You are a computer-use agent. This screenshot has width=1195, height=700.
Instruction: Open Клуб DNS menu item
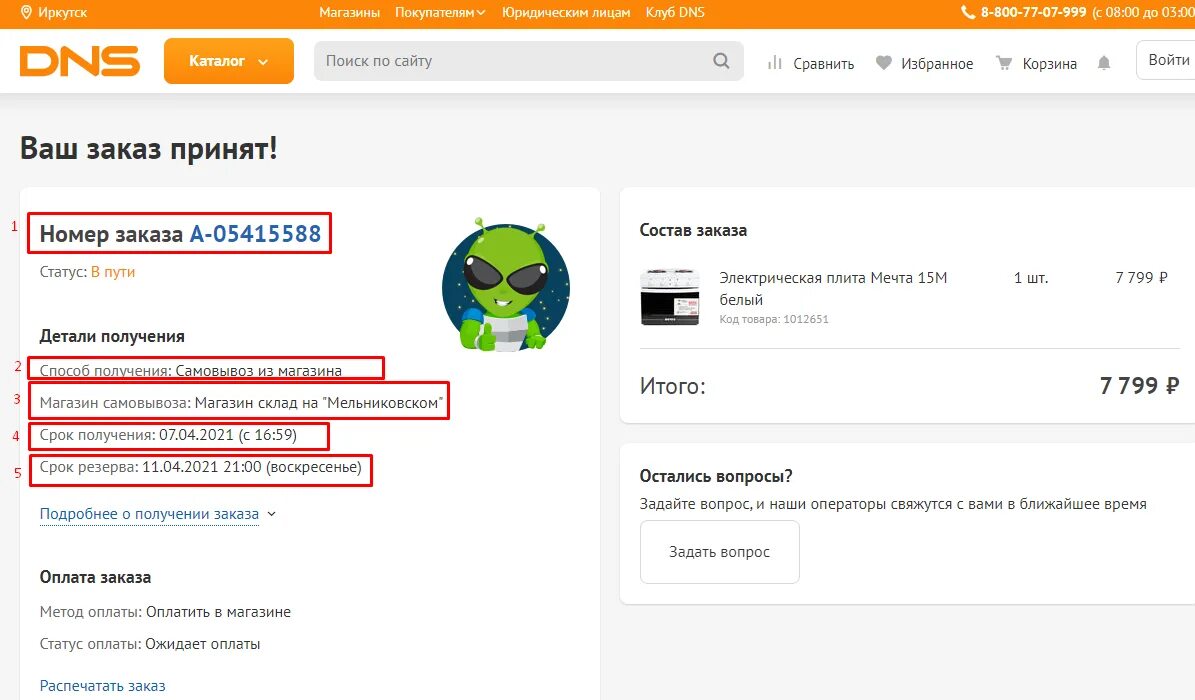[674, 12]
